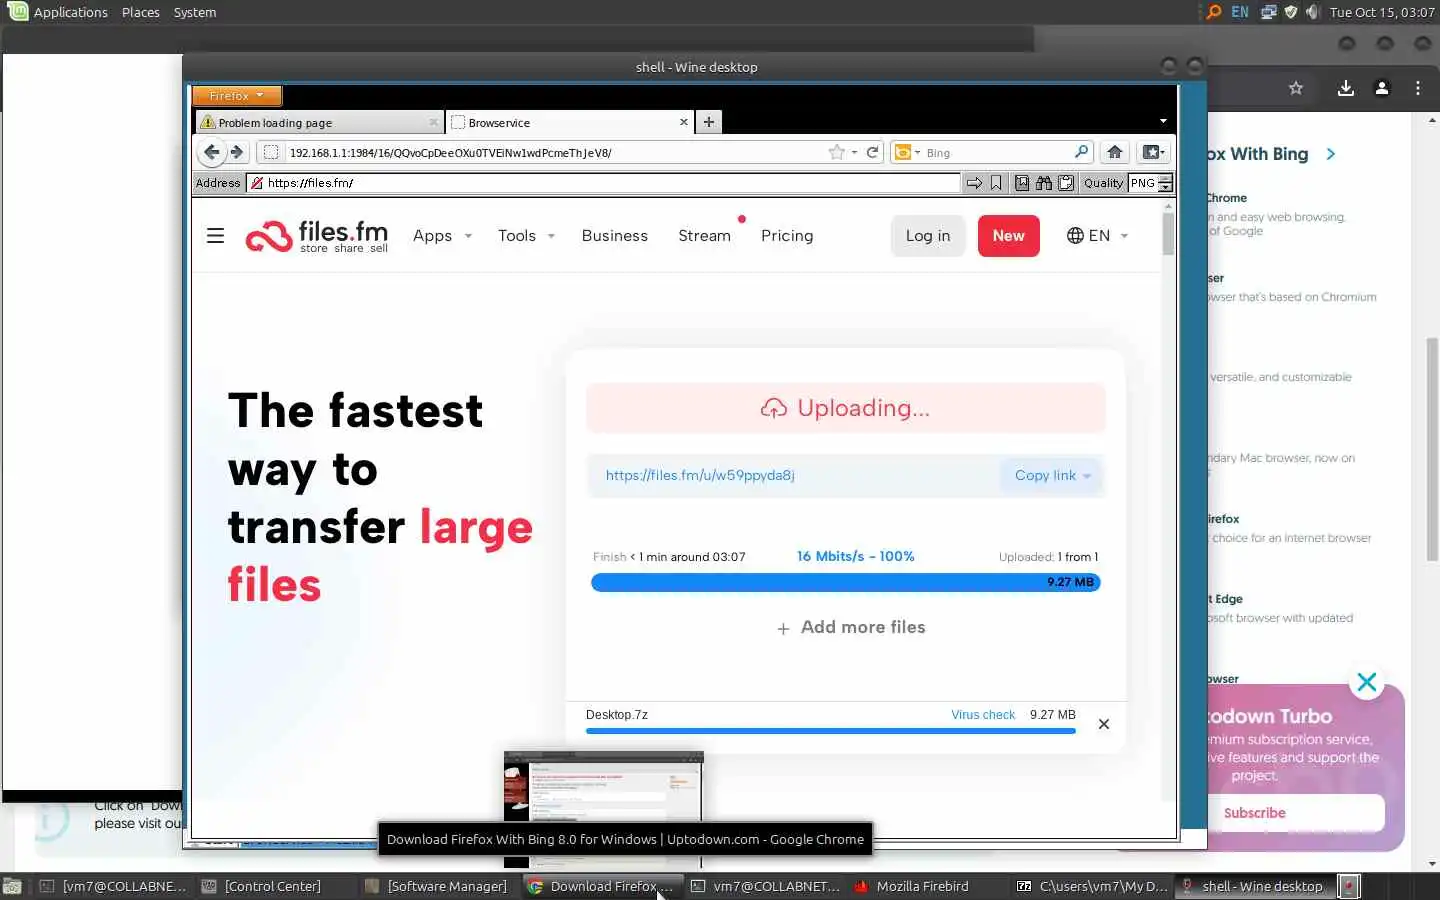This screenshot has width=1440, height=900.
Task: Open the Places menu
Action: [141, 12]
